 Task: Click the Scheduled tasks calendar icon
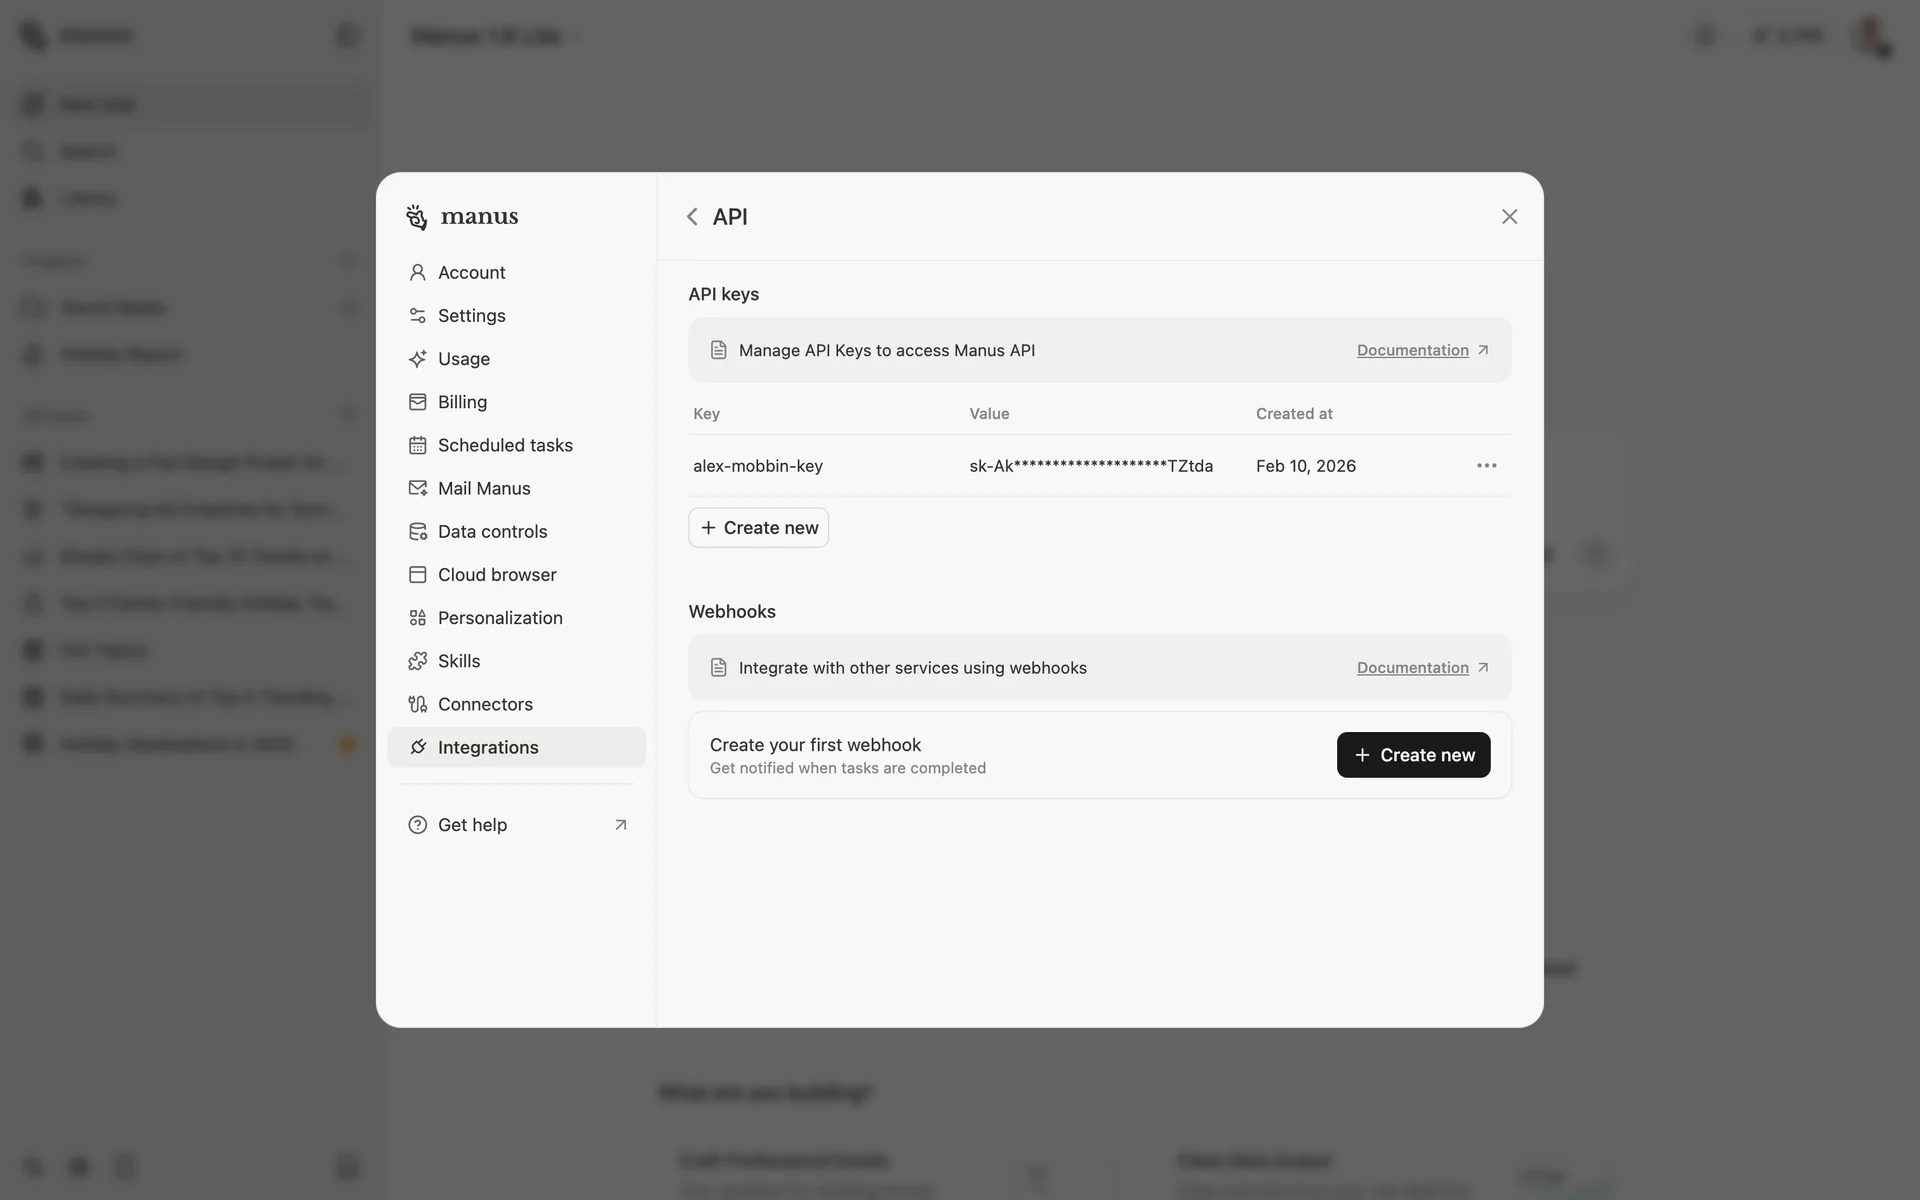click(x=417, y=445)
